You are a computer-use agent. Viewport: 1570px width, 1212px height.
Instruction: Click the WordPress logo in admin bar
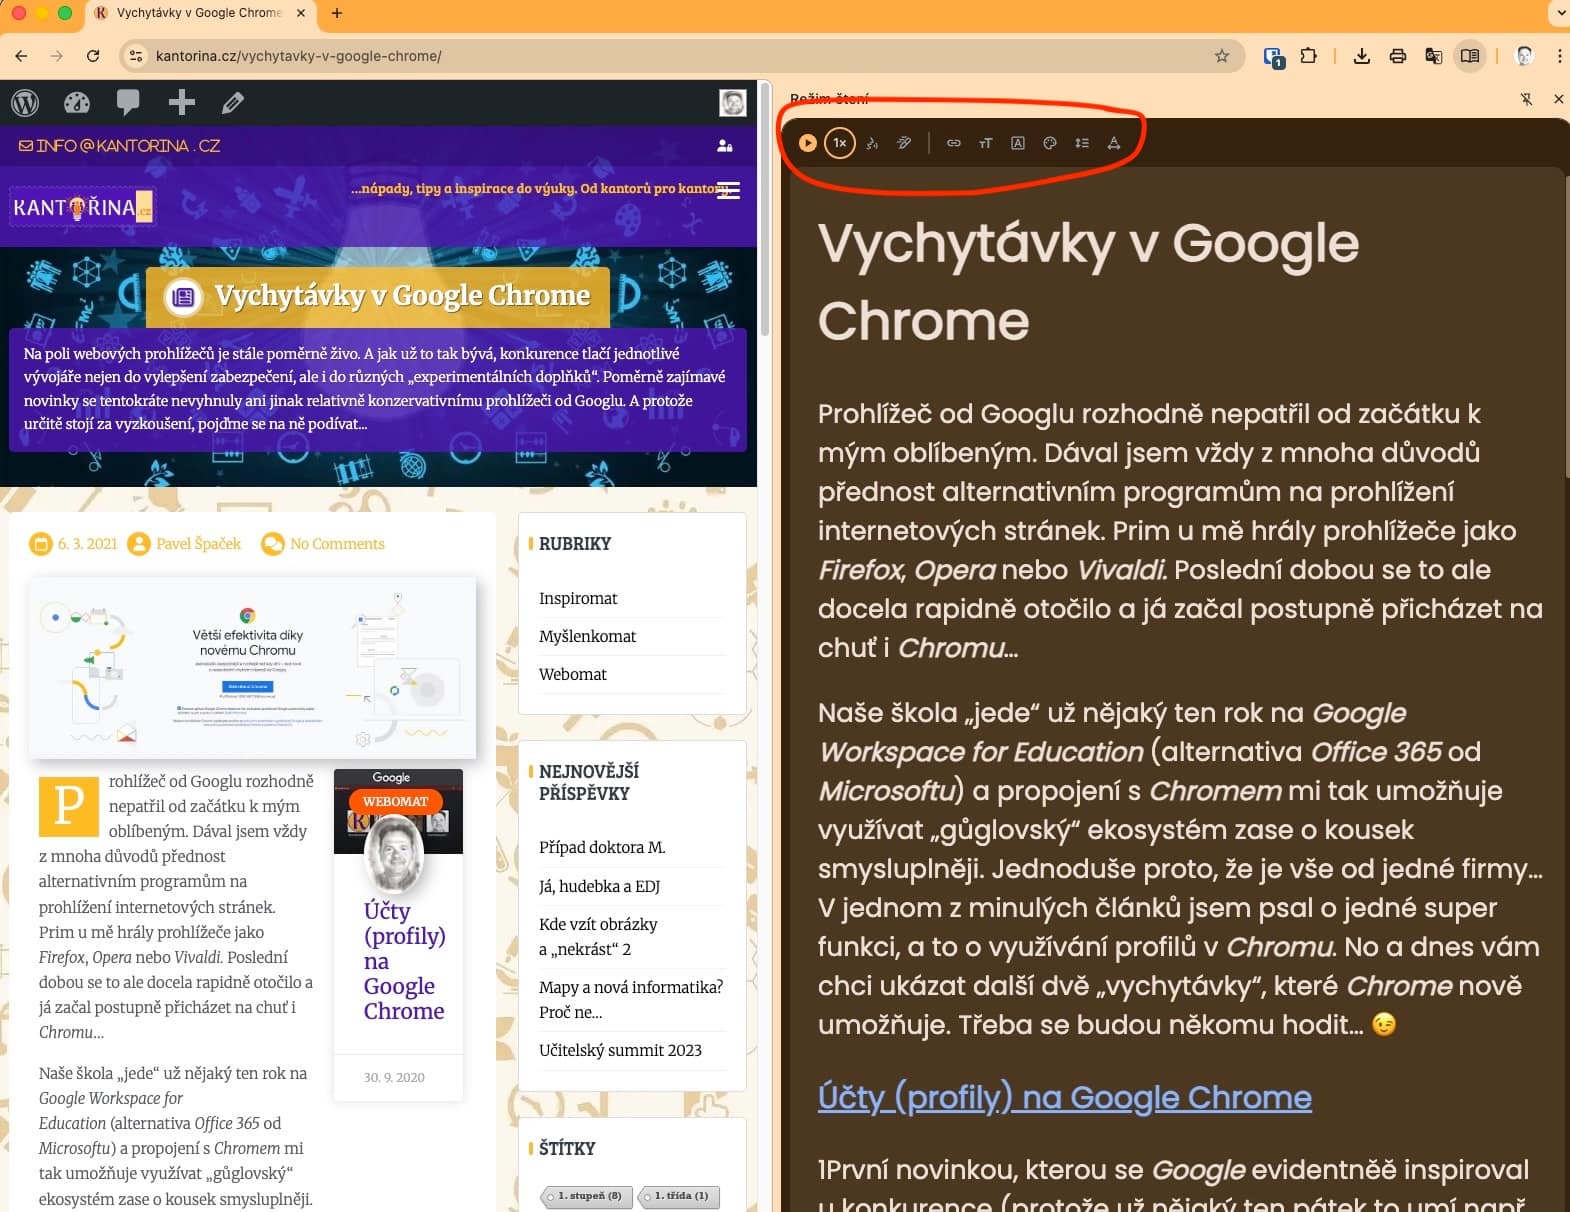pyautogui.click(x=25, y=102)
